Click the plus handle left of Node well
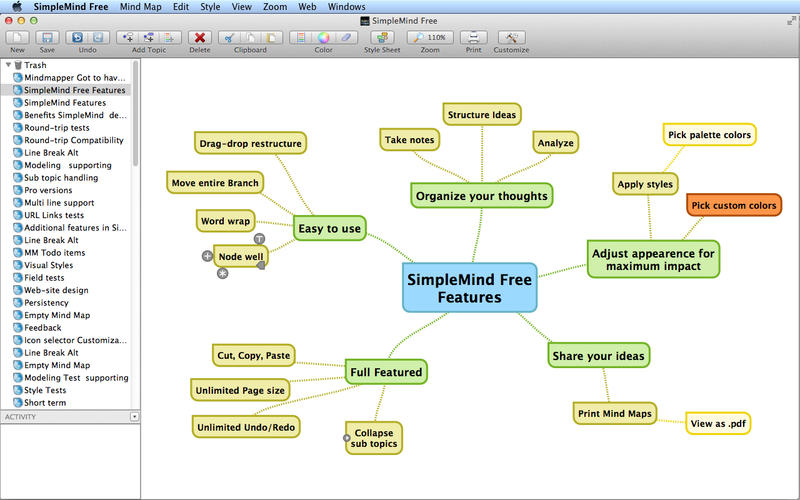This screenshot has height=500, width=800. coord(207,256)
